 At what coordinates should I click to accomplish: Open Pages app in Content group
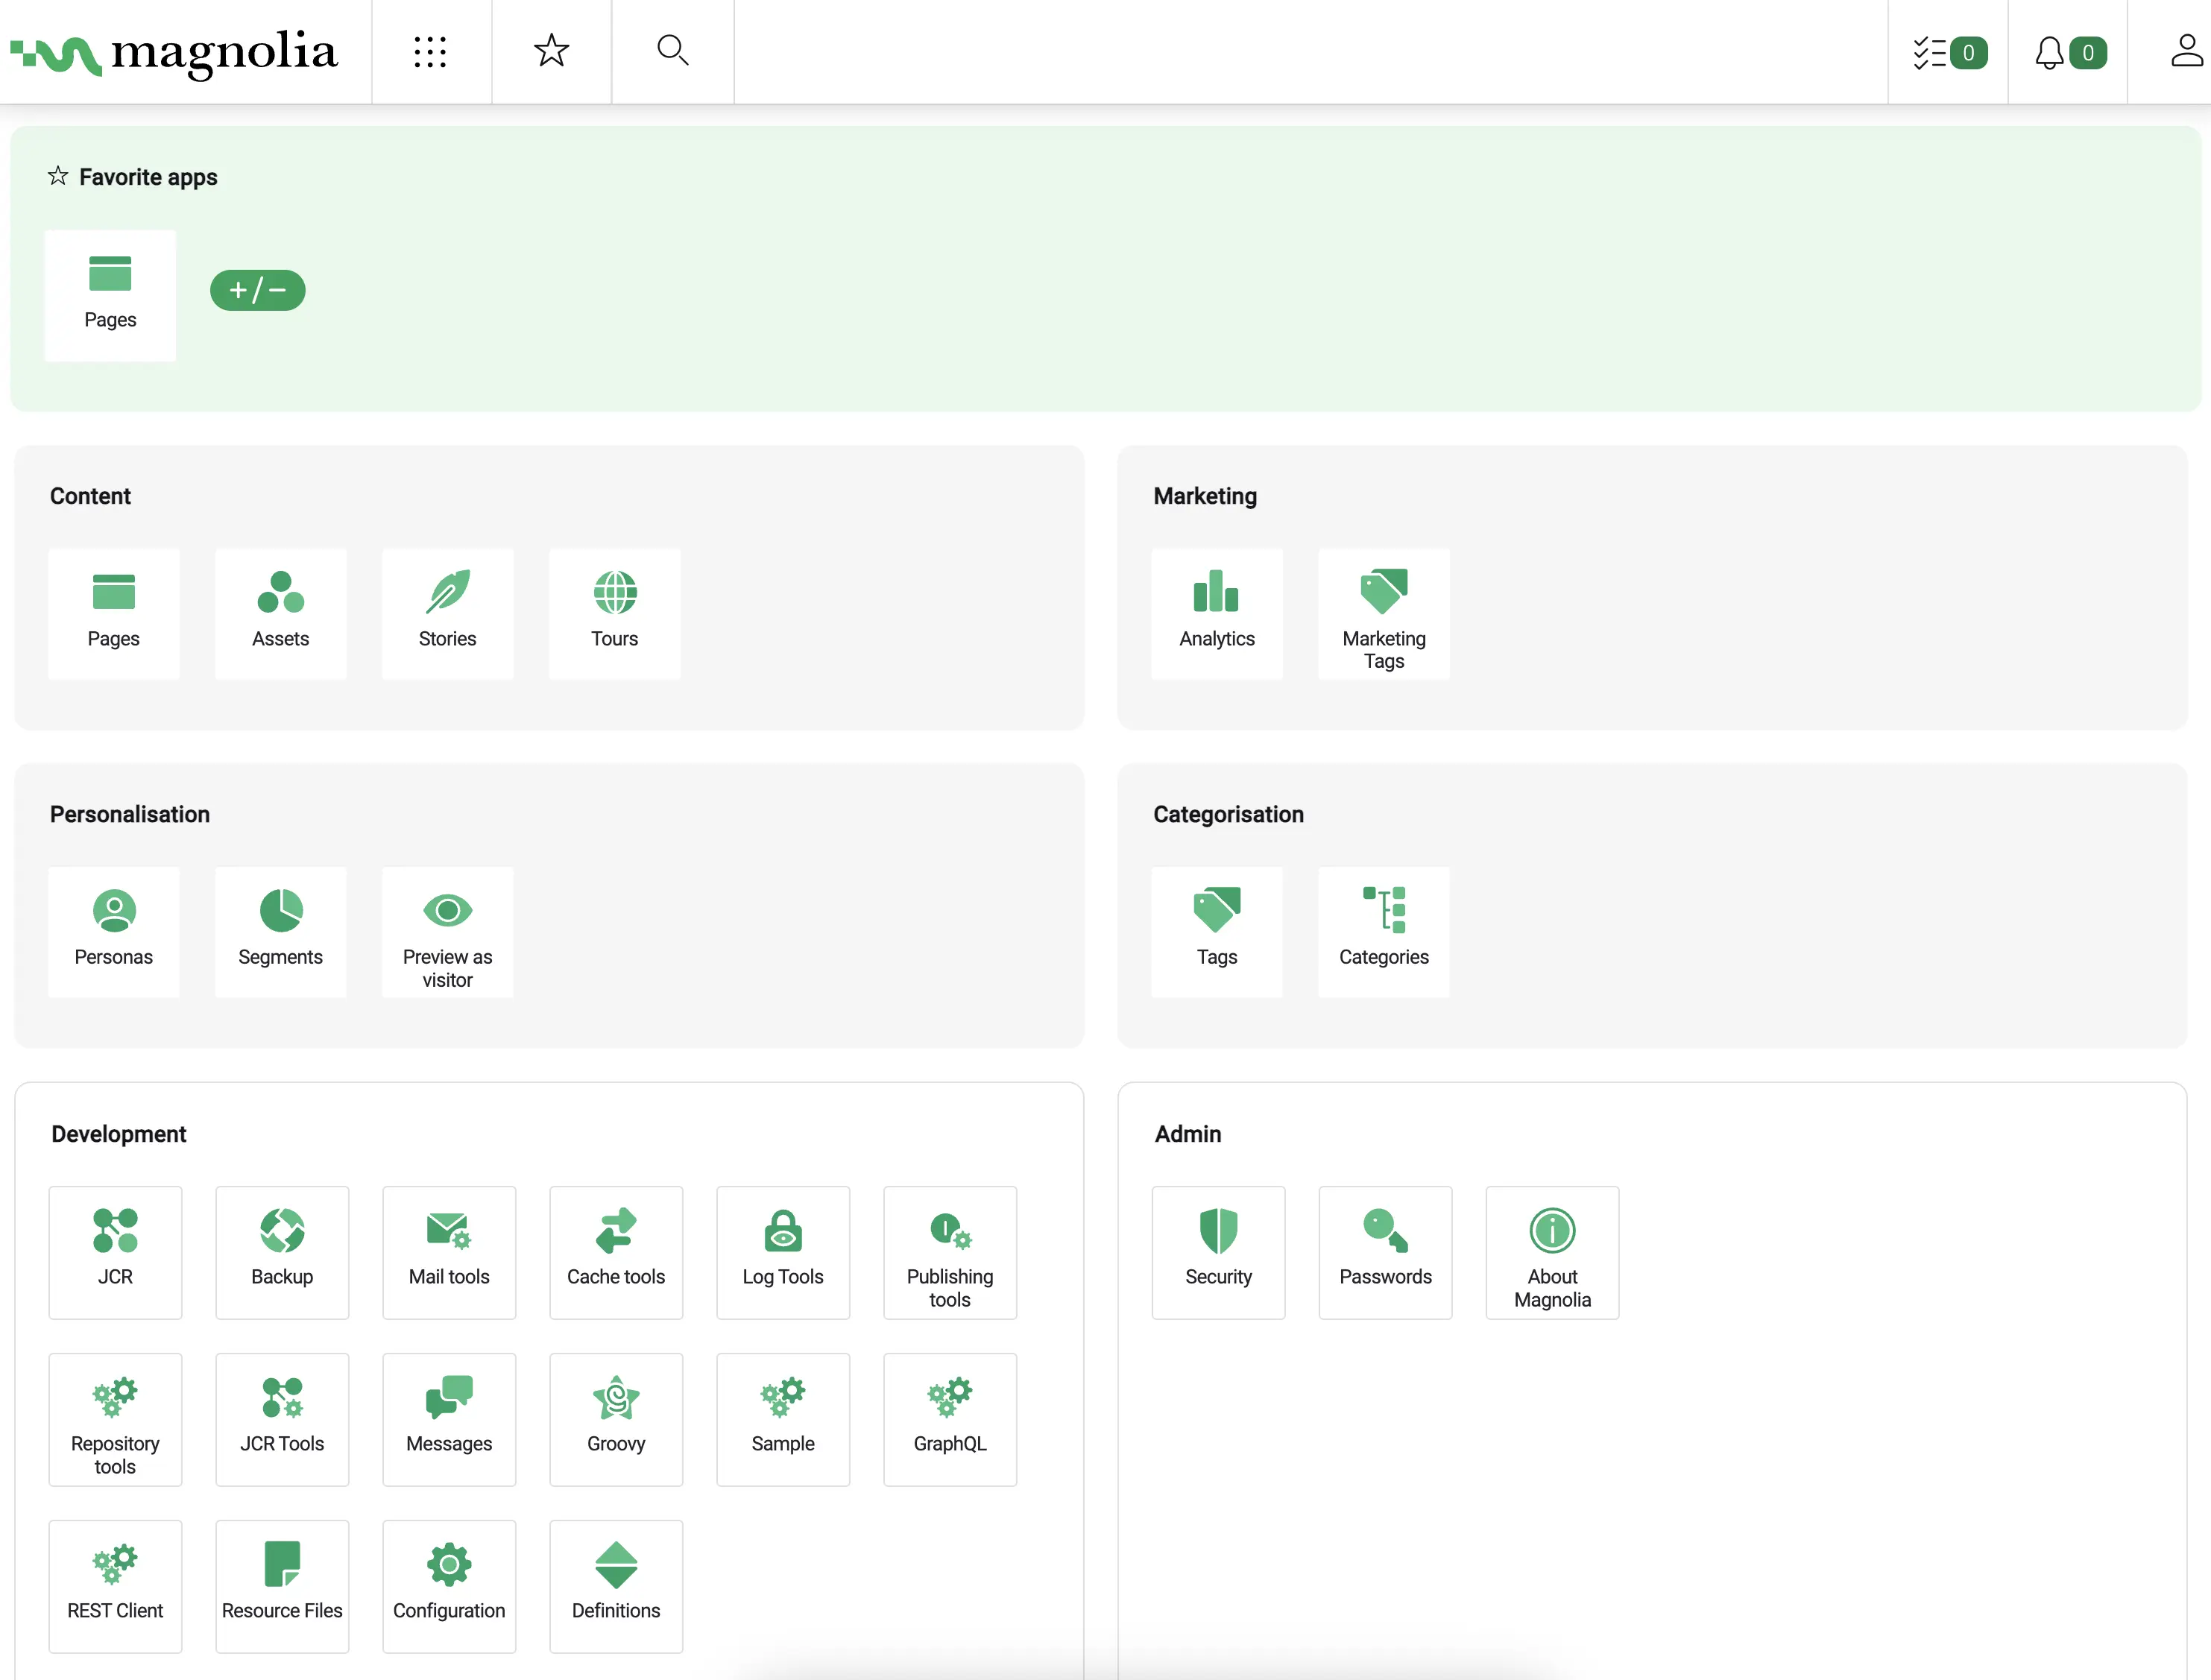[x=114, y=614]
